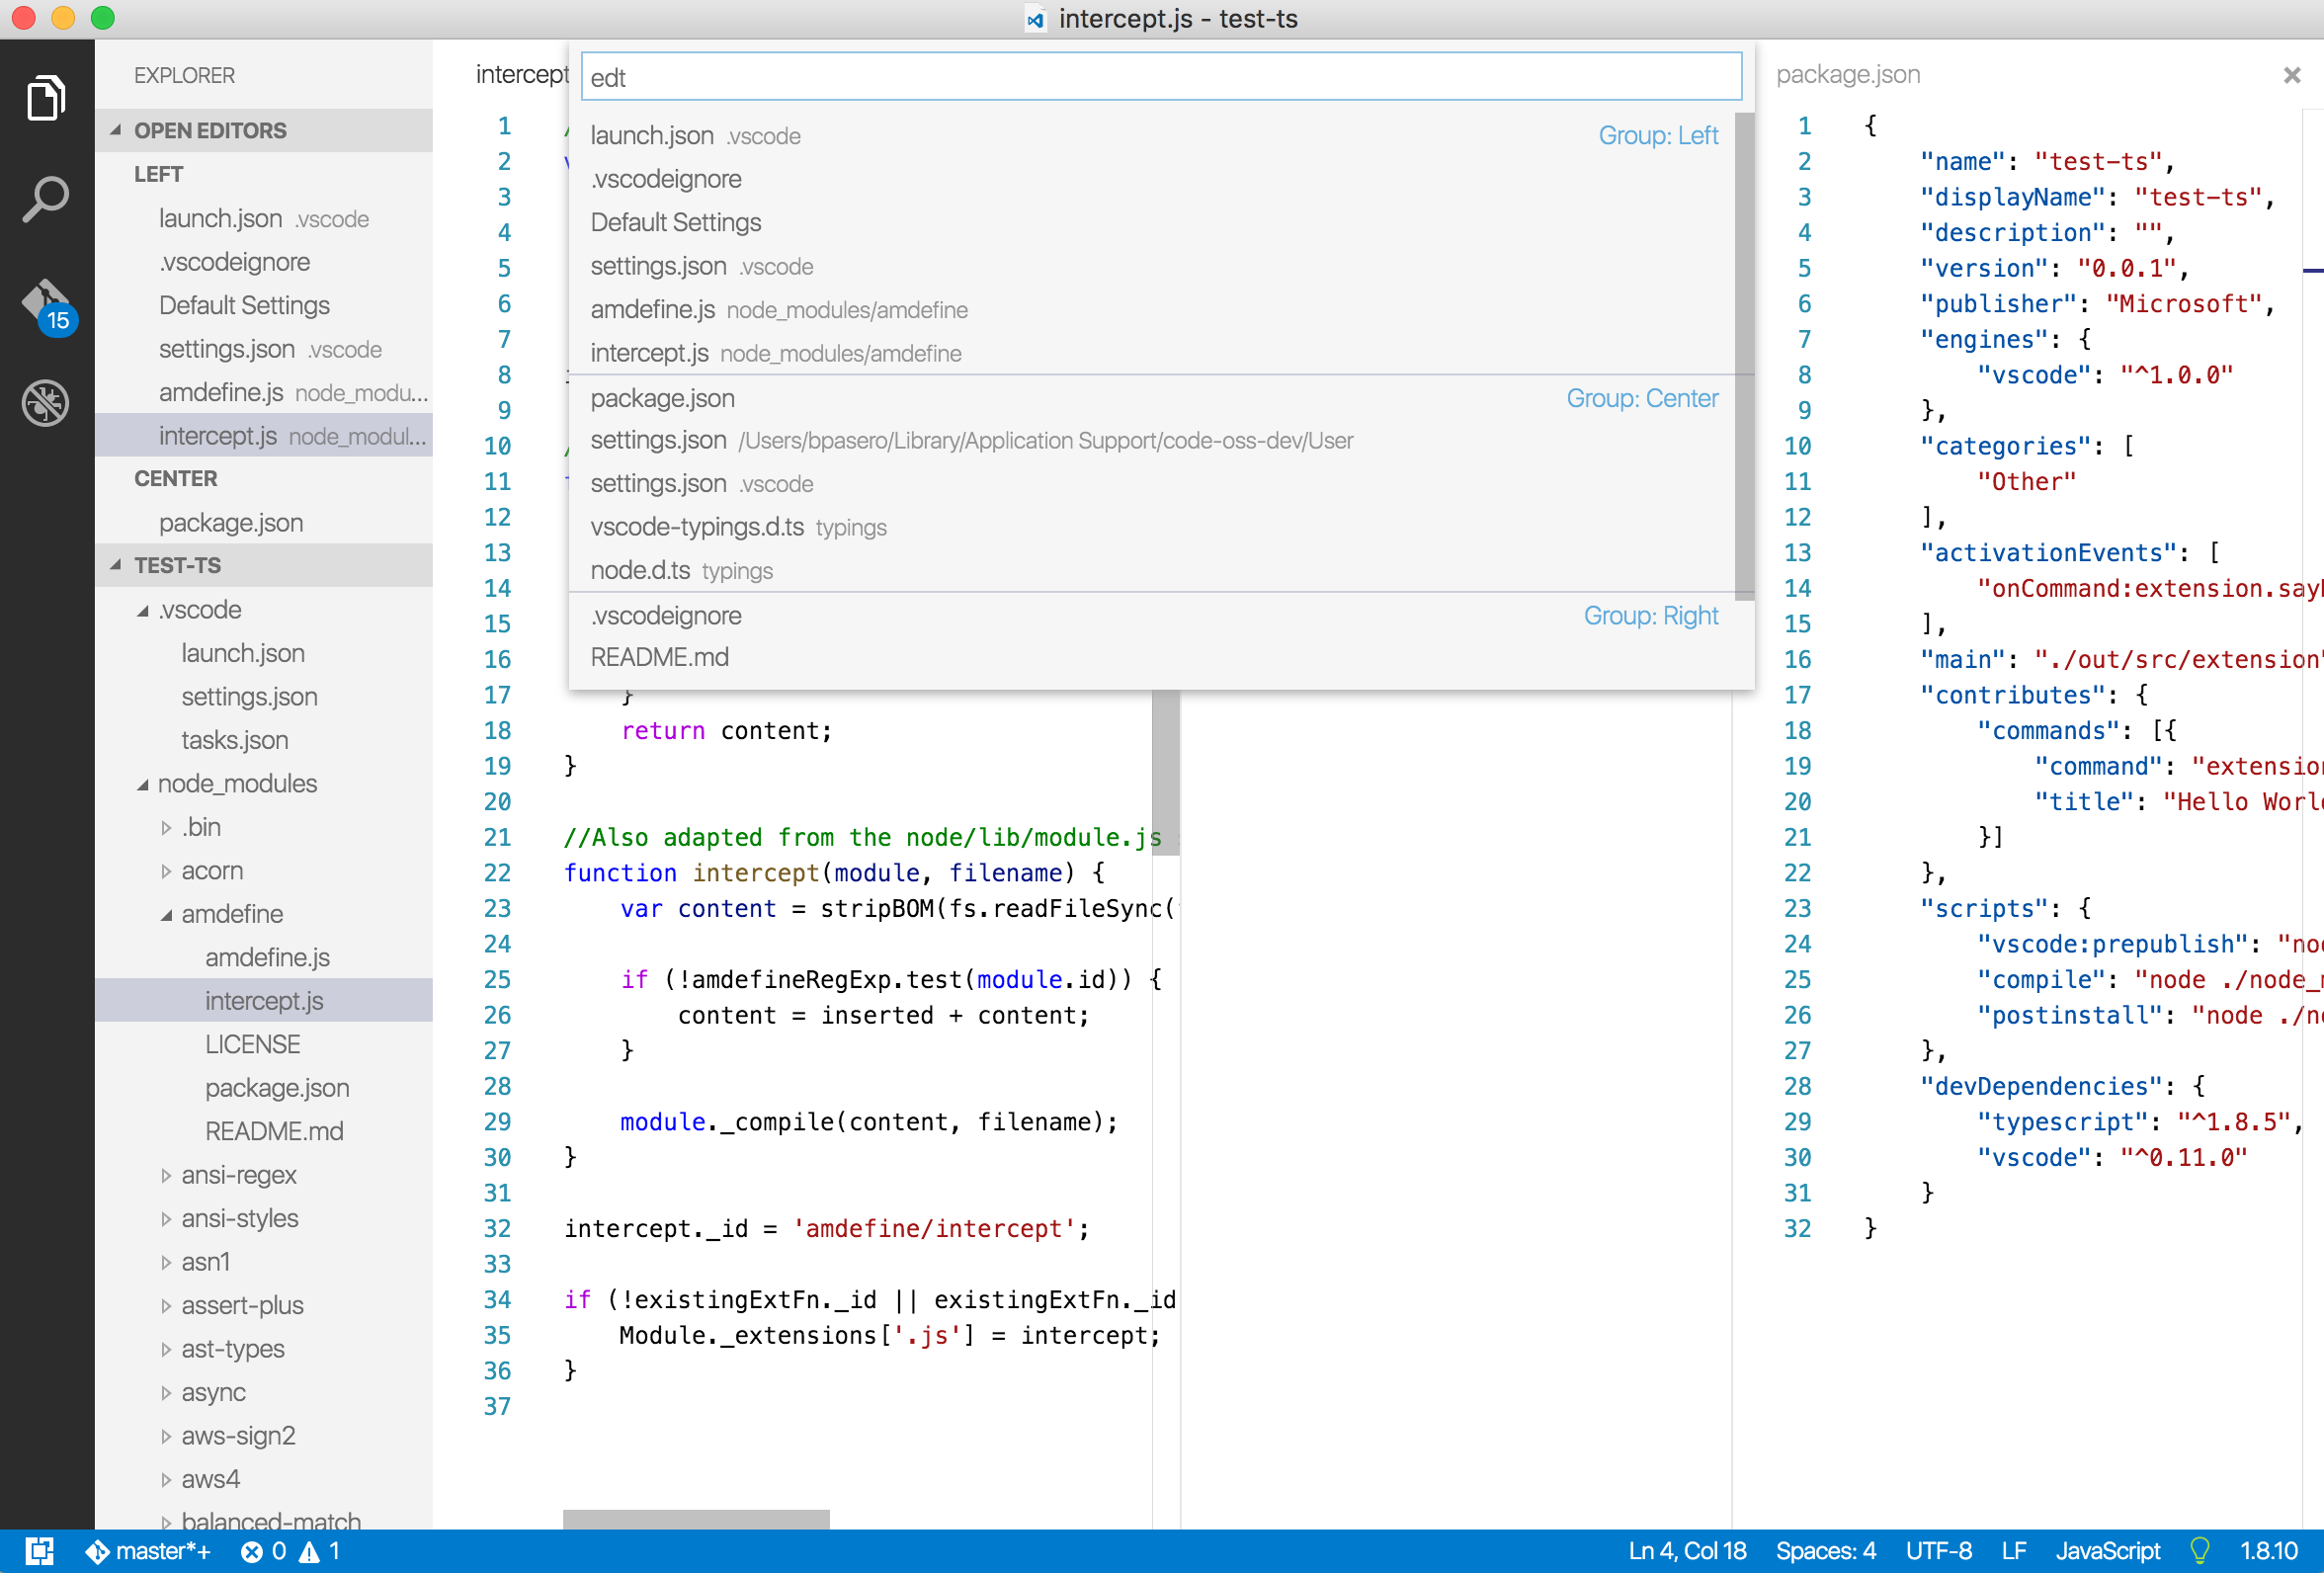Open the Explorer view icon
The width and height of the screenshot is (2324, 1573).
[x=46, y=98]
